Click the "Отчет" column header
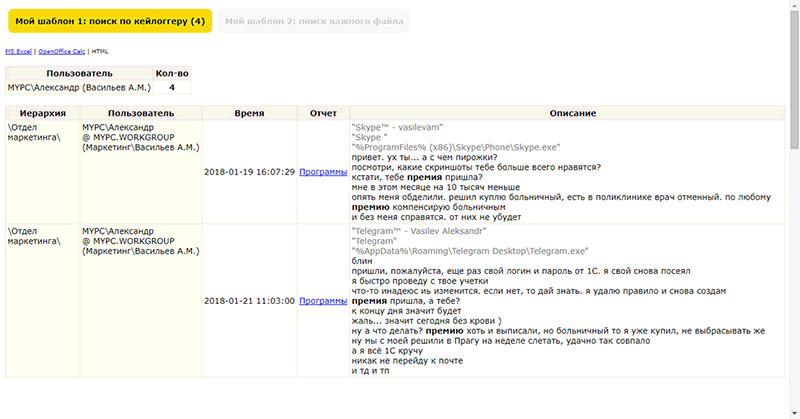 [x=323, y=114]
